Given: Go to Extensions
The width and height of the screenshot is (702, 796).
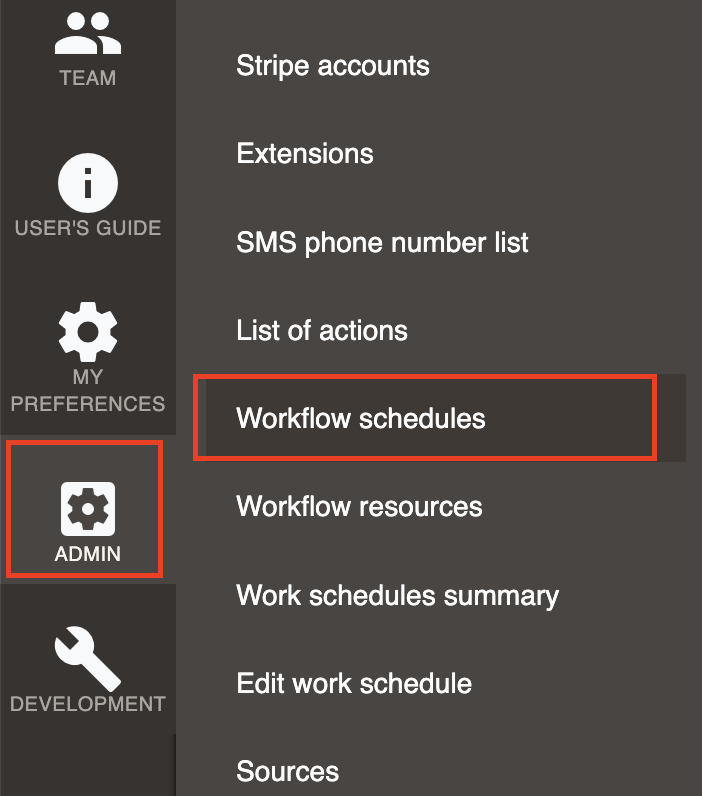Looking at the screenshot, I should (x=305, y=154).
